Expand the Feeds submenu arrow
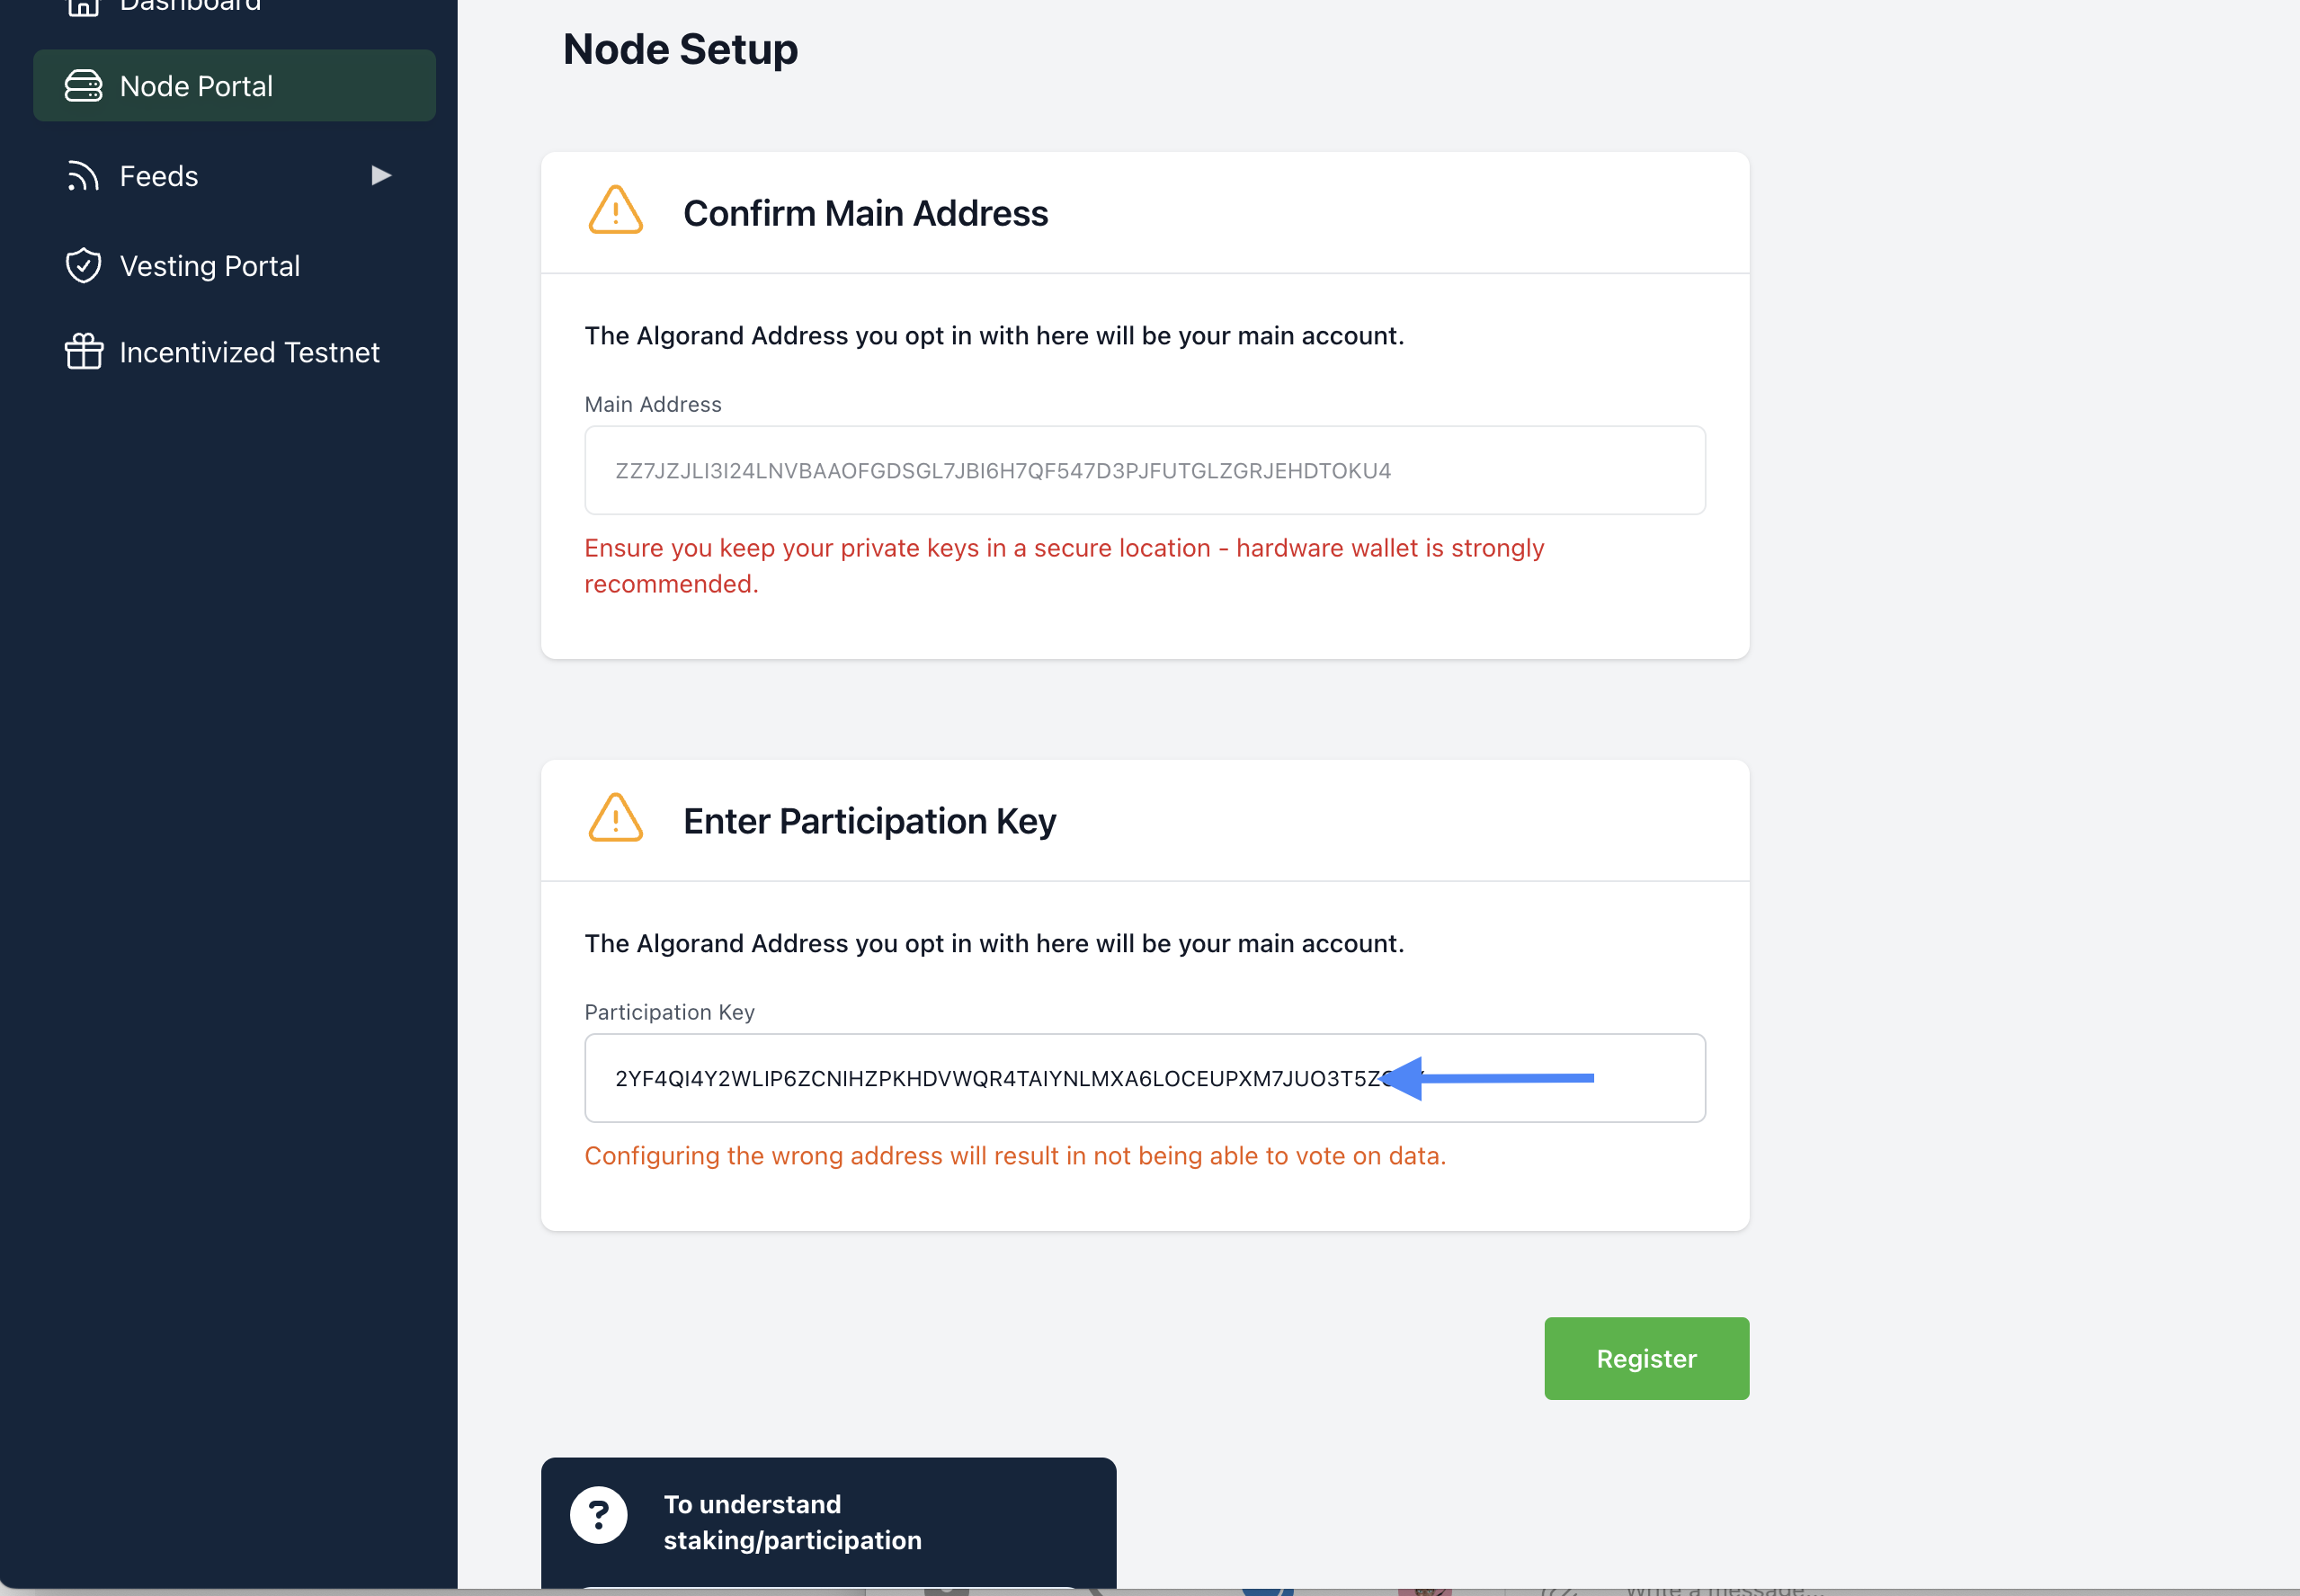The width and height of the screenshot is (2300, 1596). pyautogui.click(x=381, y=176)
